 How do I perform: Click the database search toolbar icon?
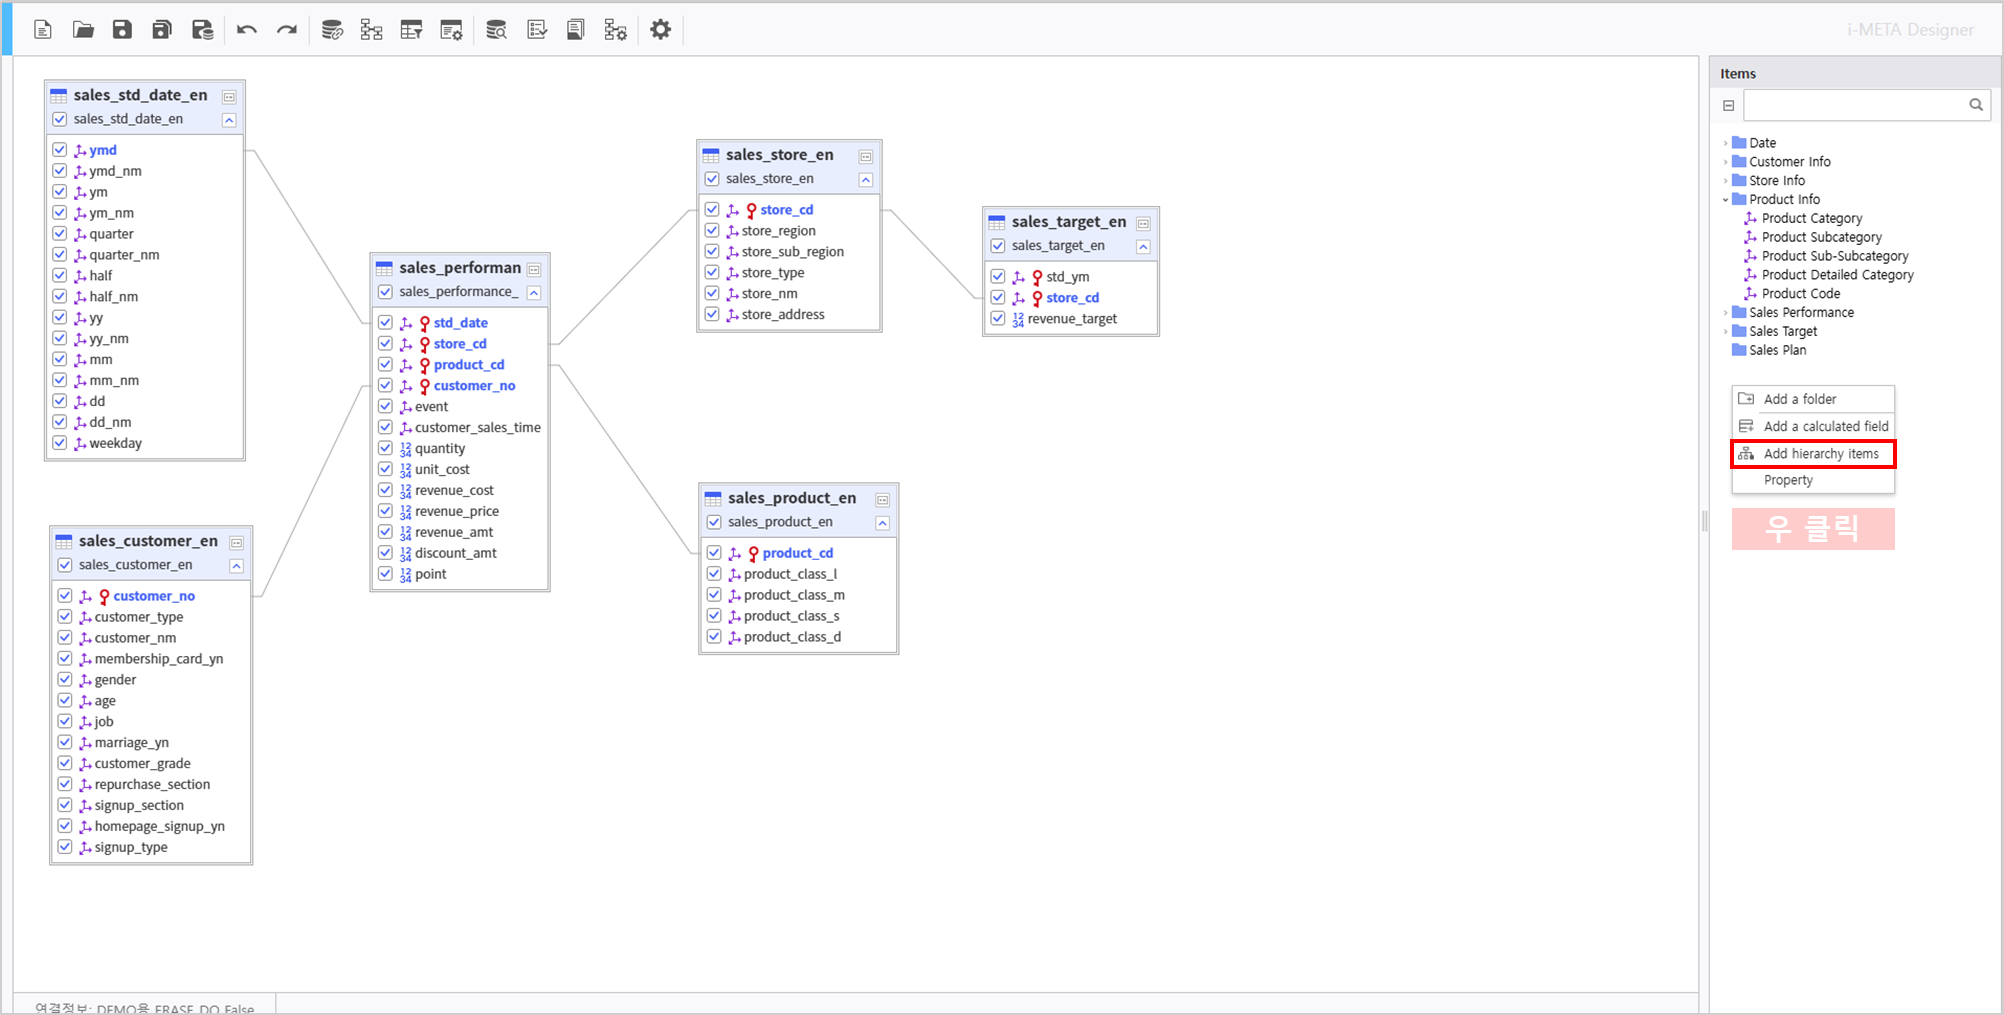(496, 30)
